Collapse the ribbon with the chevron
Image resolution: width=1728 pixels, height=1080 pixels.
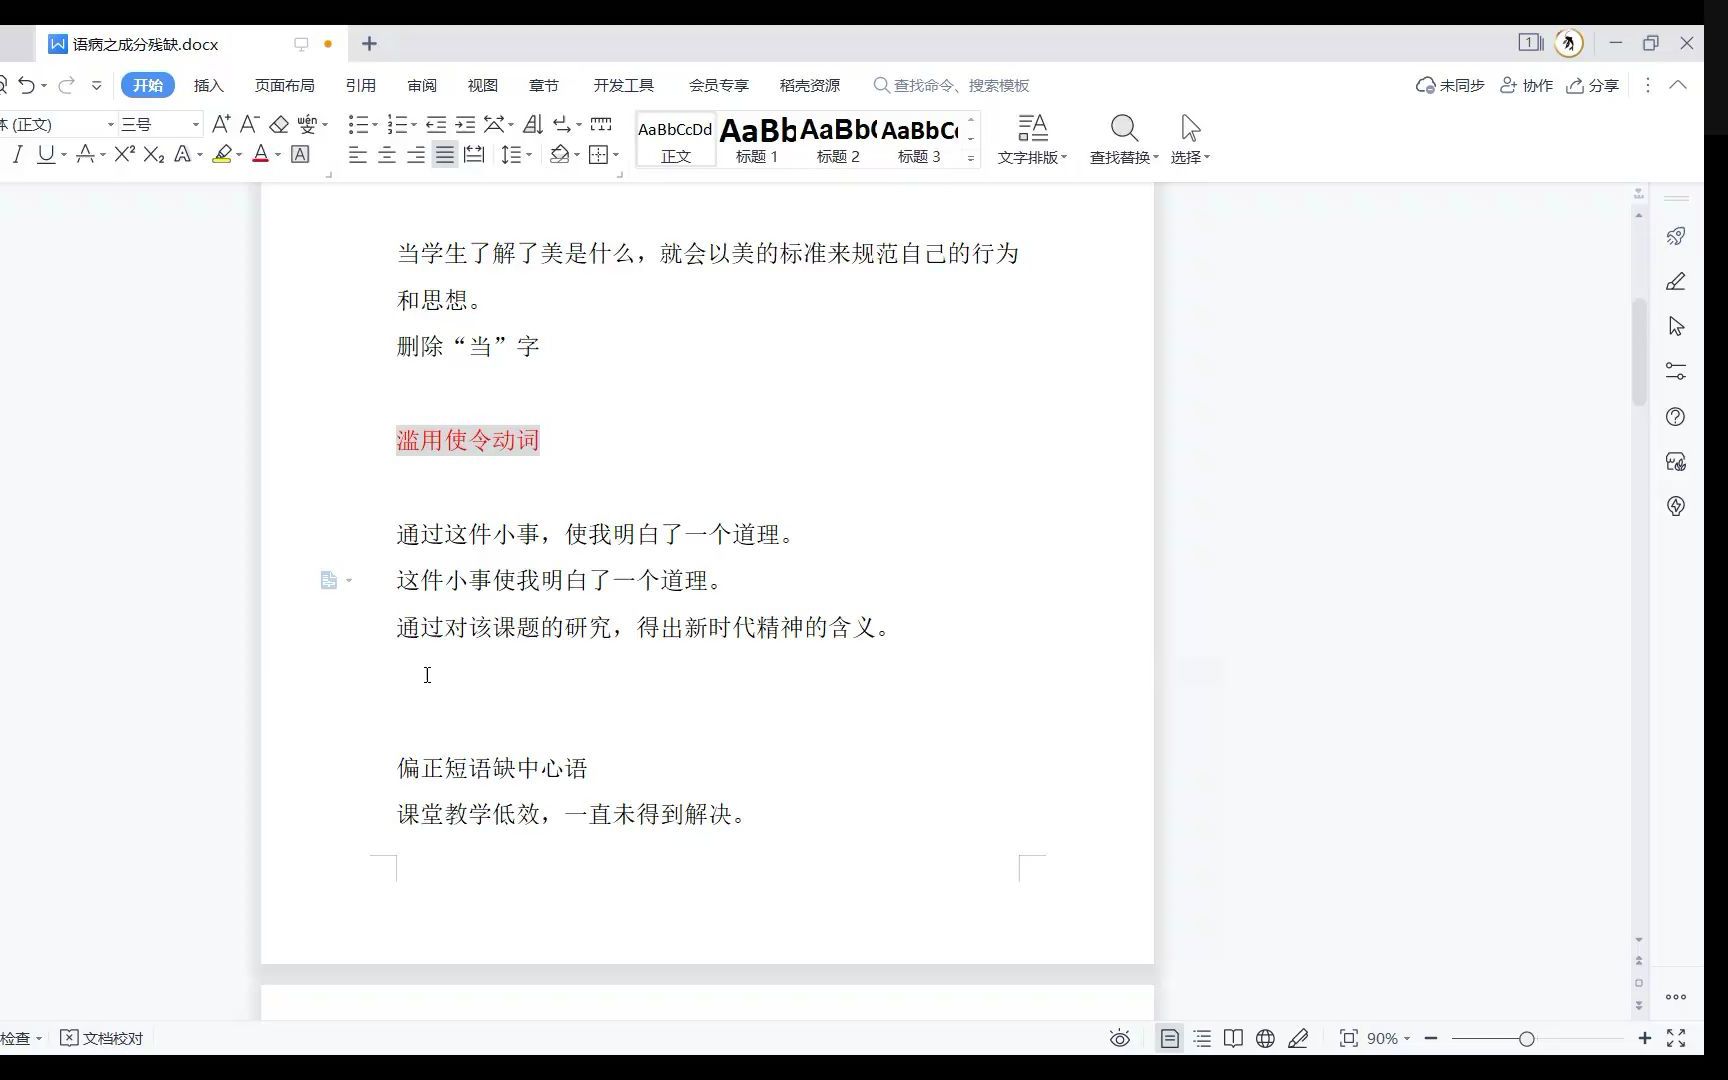coord(1678,85)
